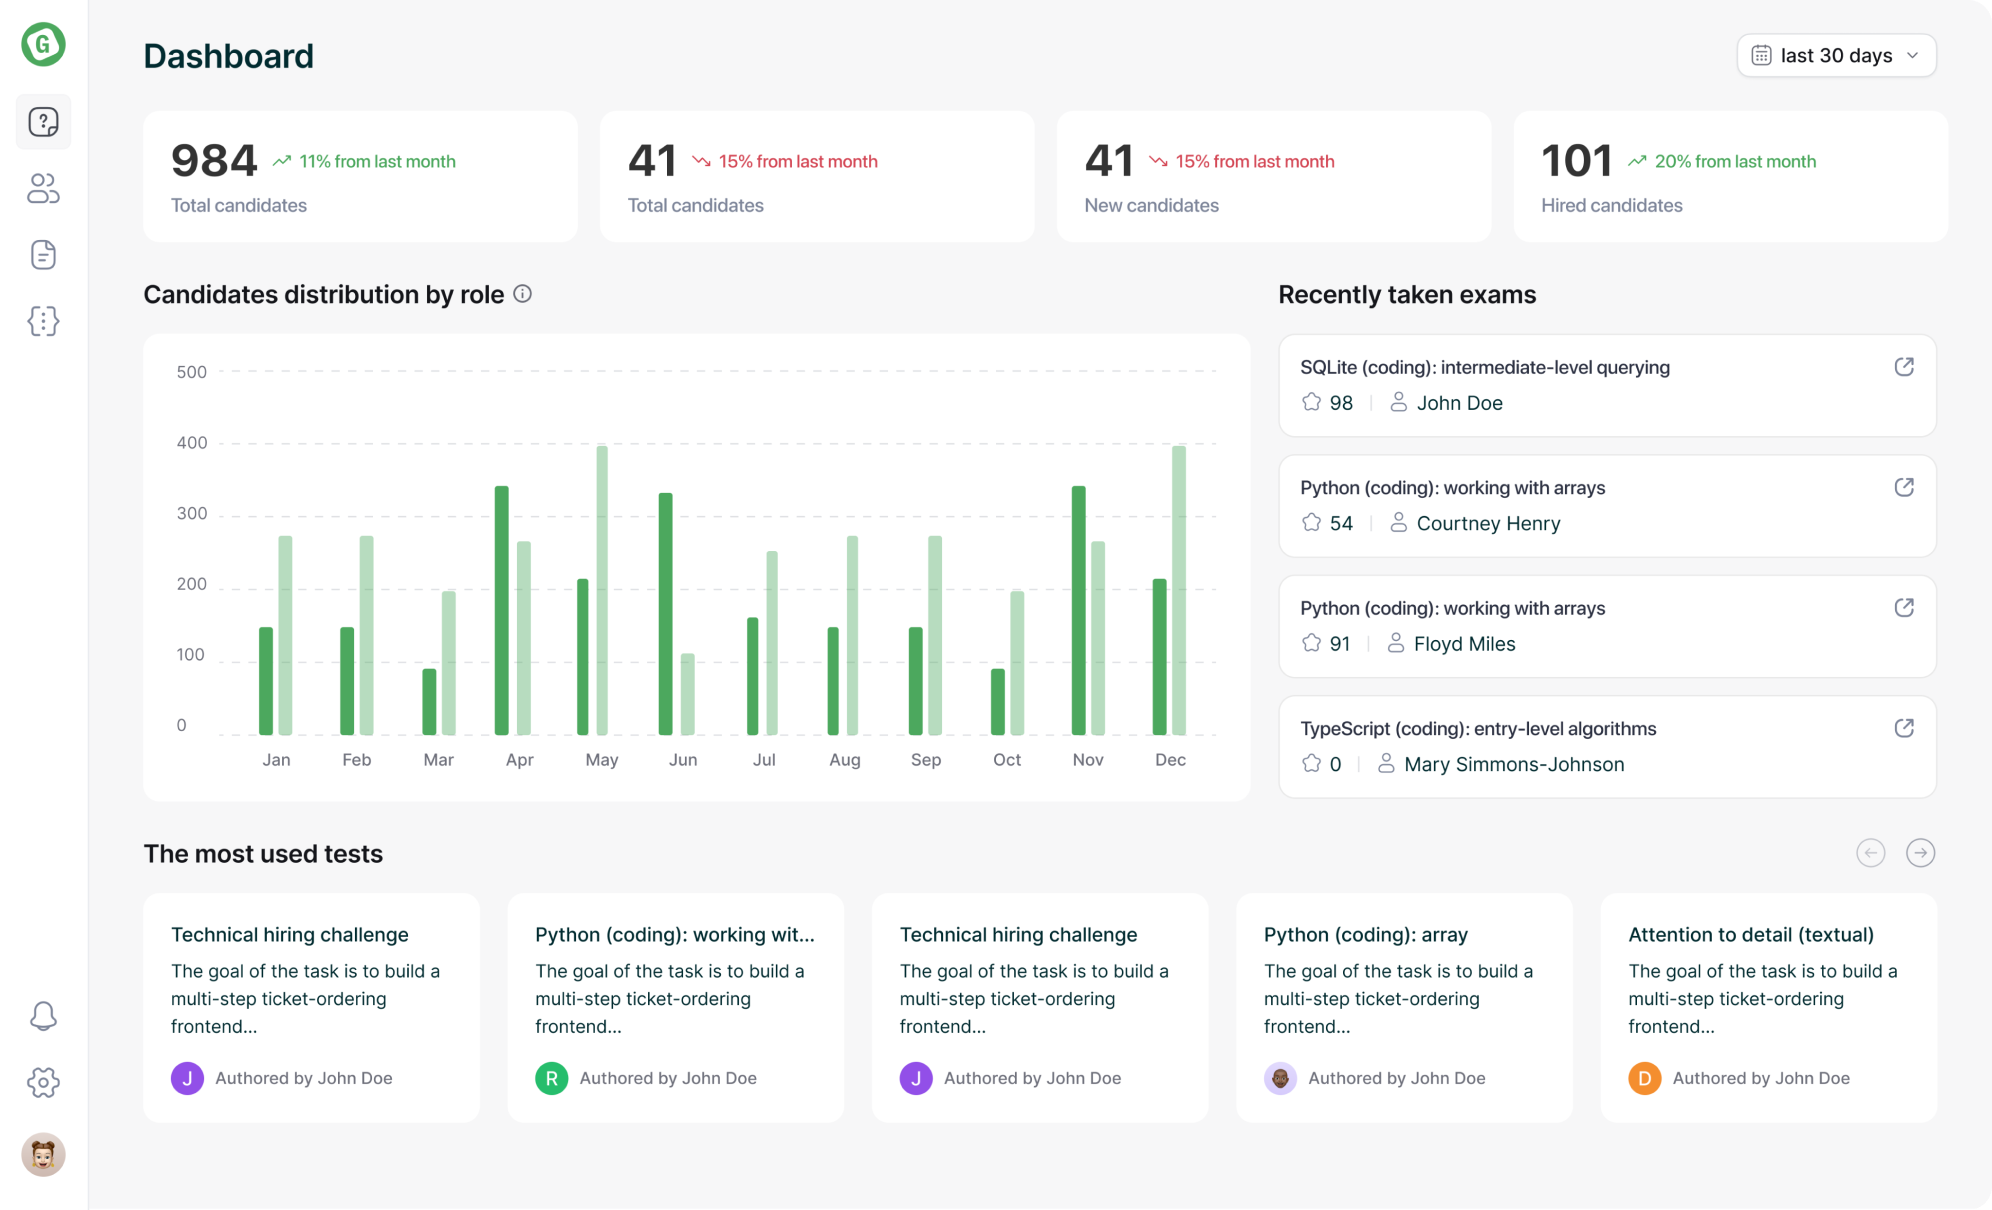Open the documents section in the sidebar
1992x1210 pixels.
tap(43, 255)
